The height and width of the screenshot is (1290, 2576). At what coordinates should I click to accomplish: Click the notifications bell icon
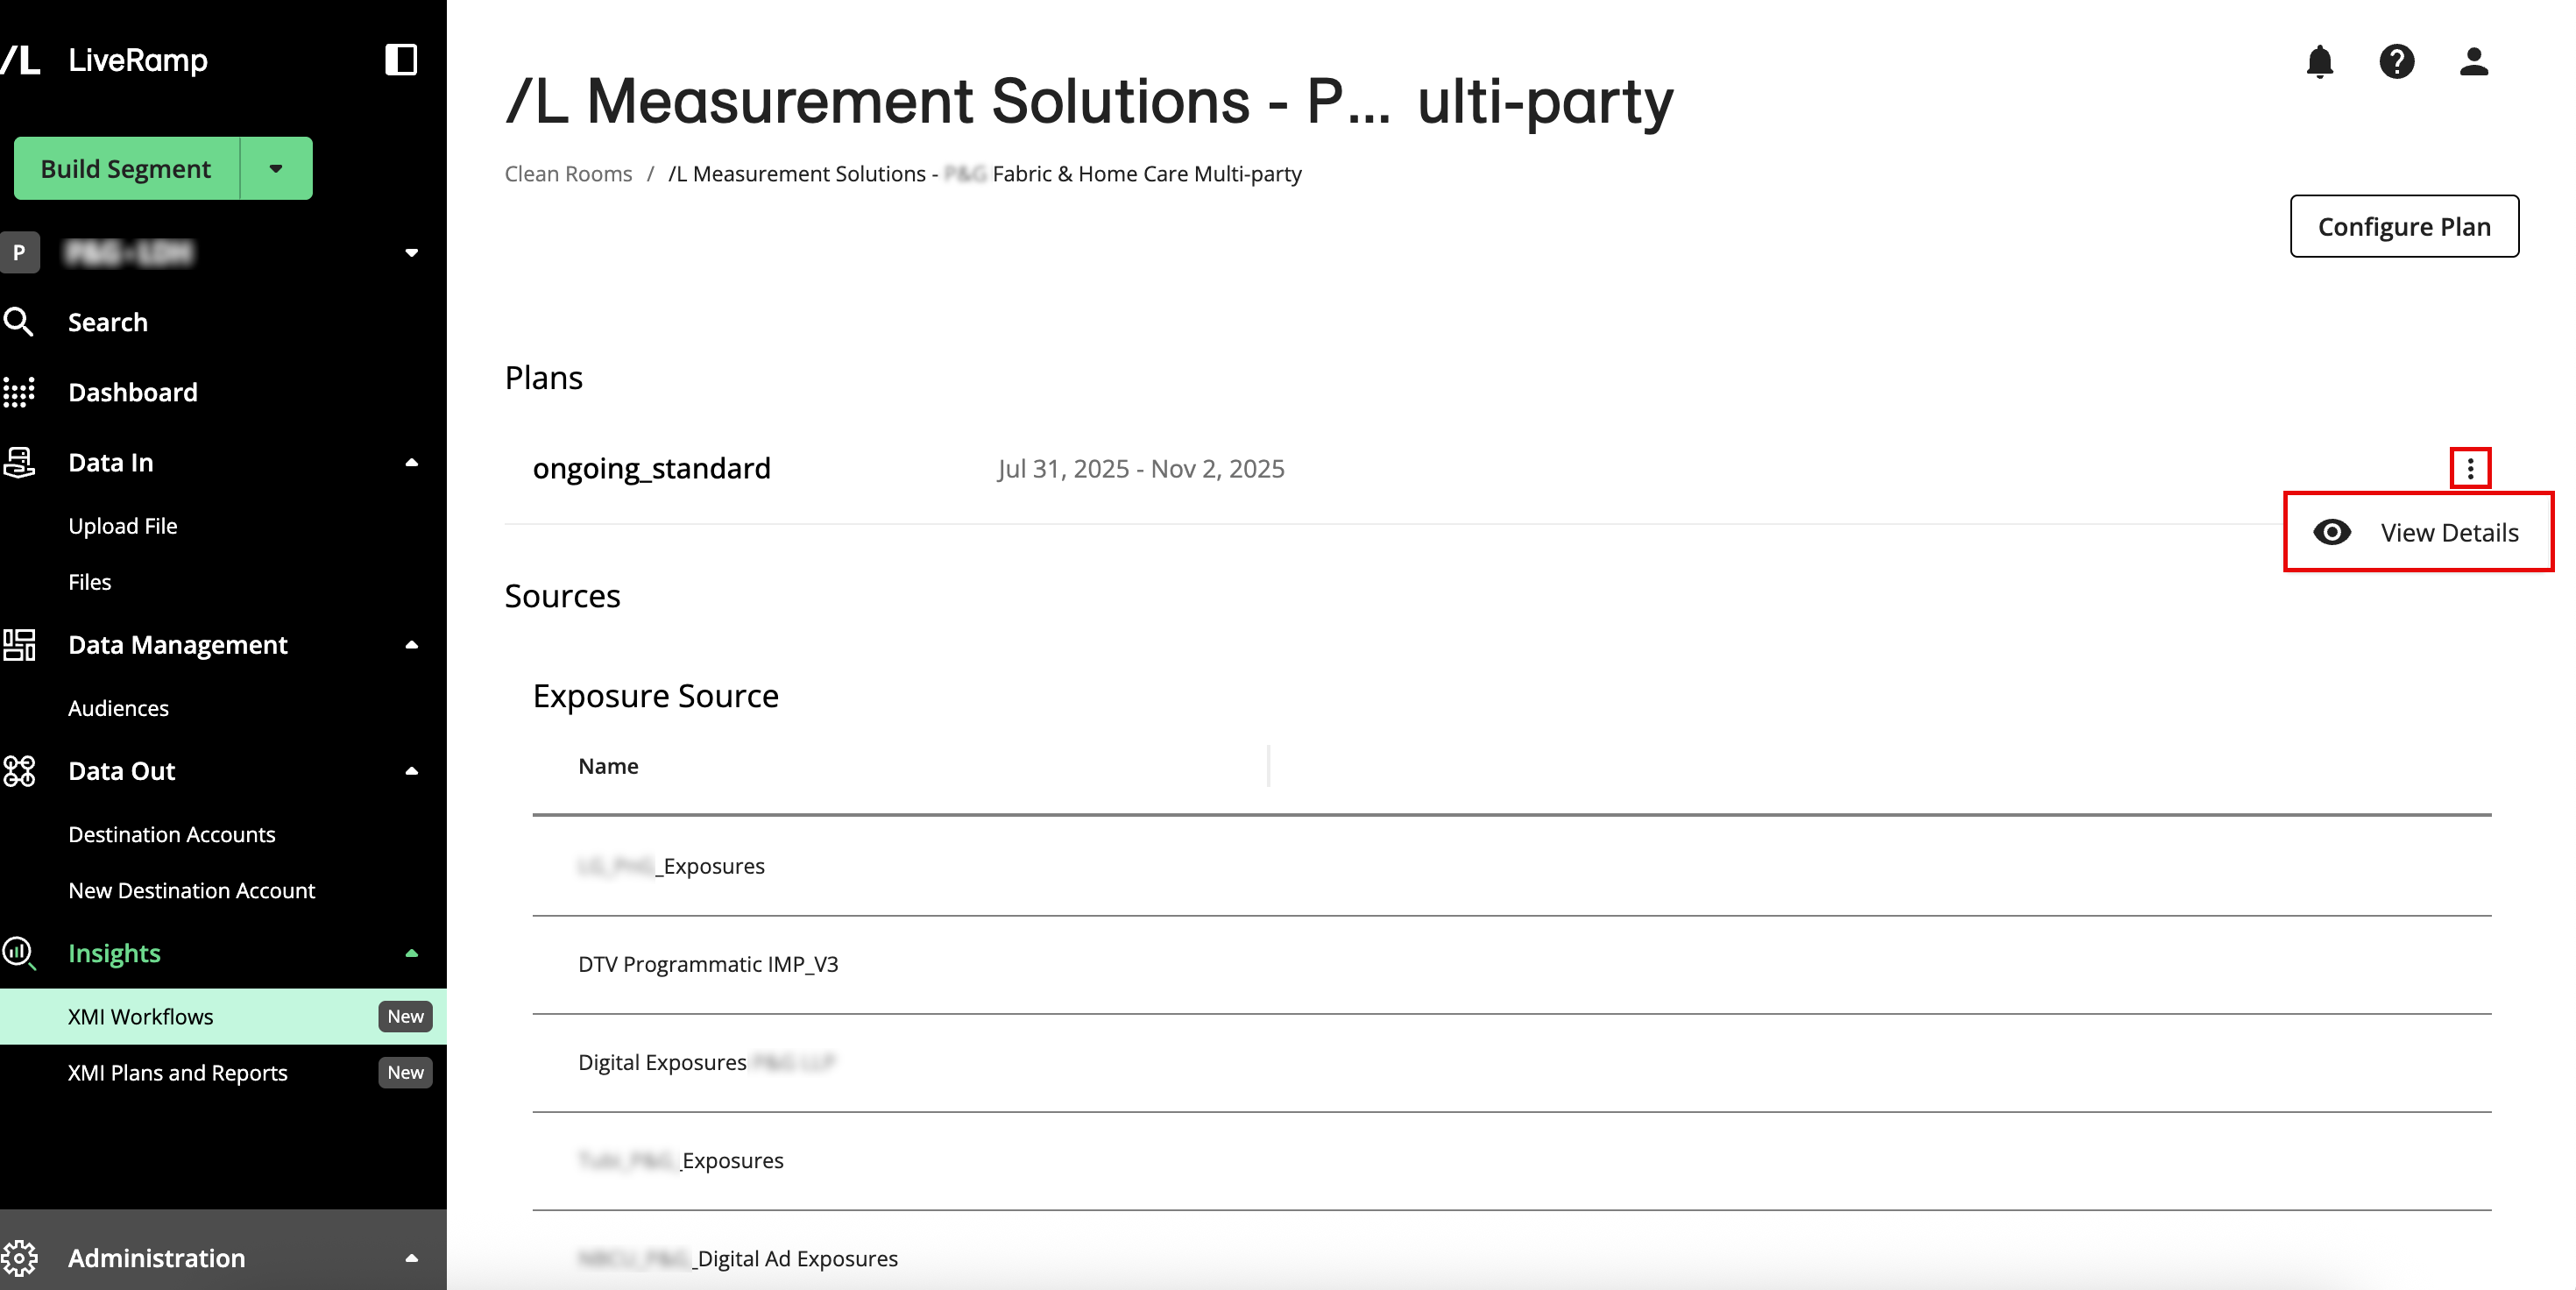click(x=2319, y=62)
